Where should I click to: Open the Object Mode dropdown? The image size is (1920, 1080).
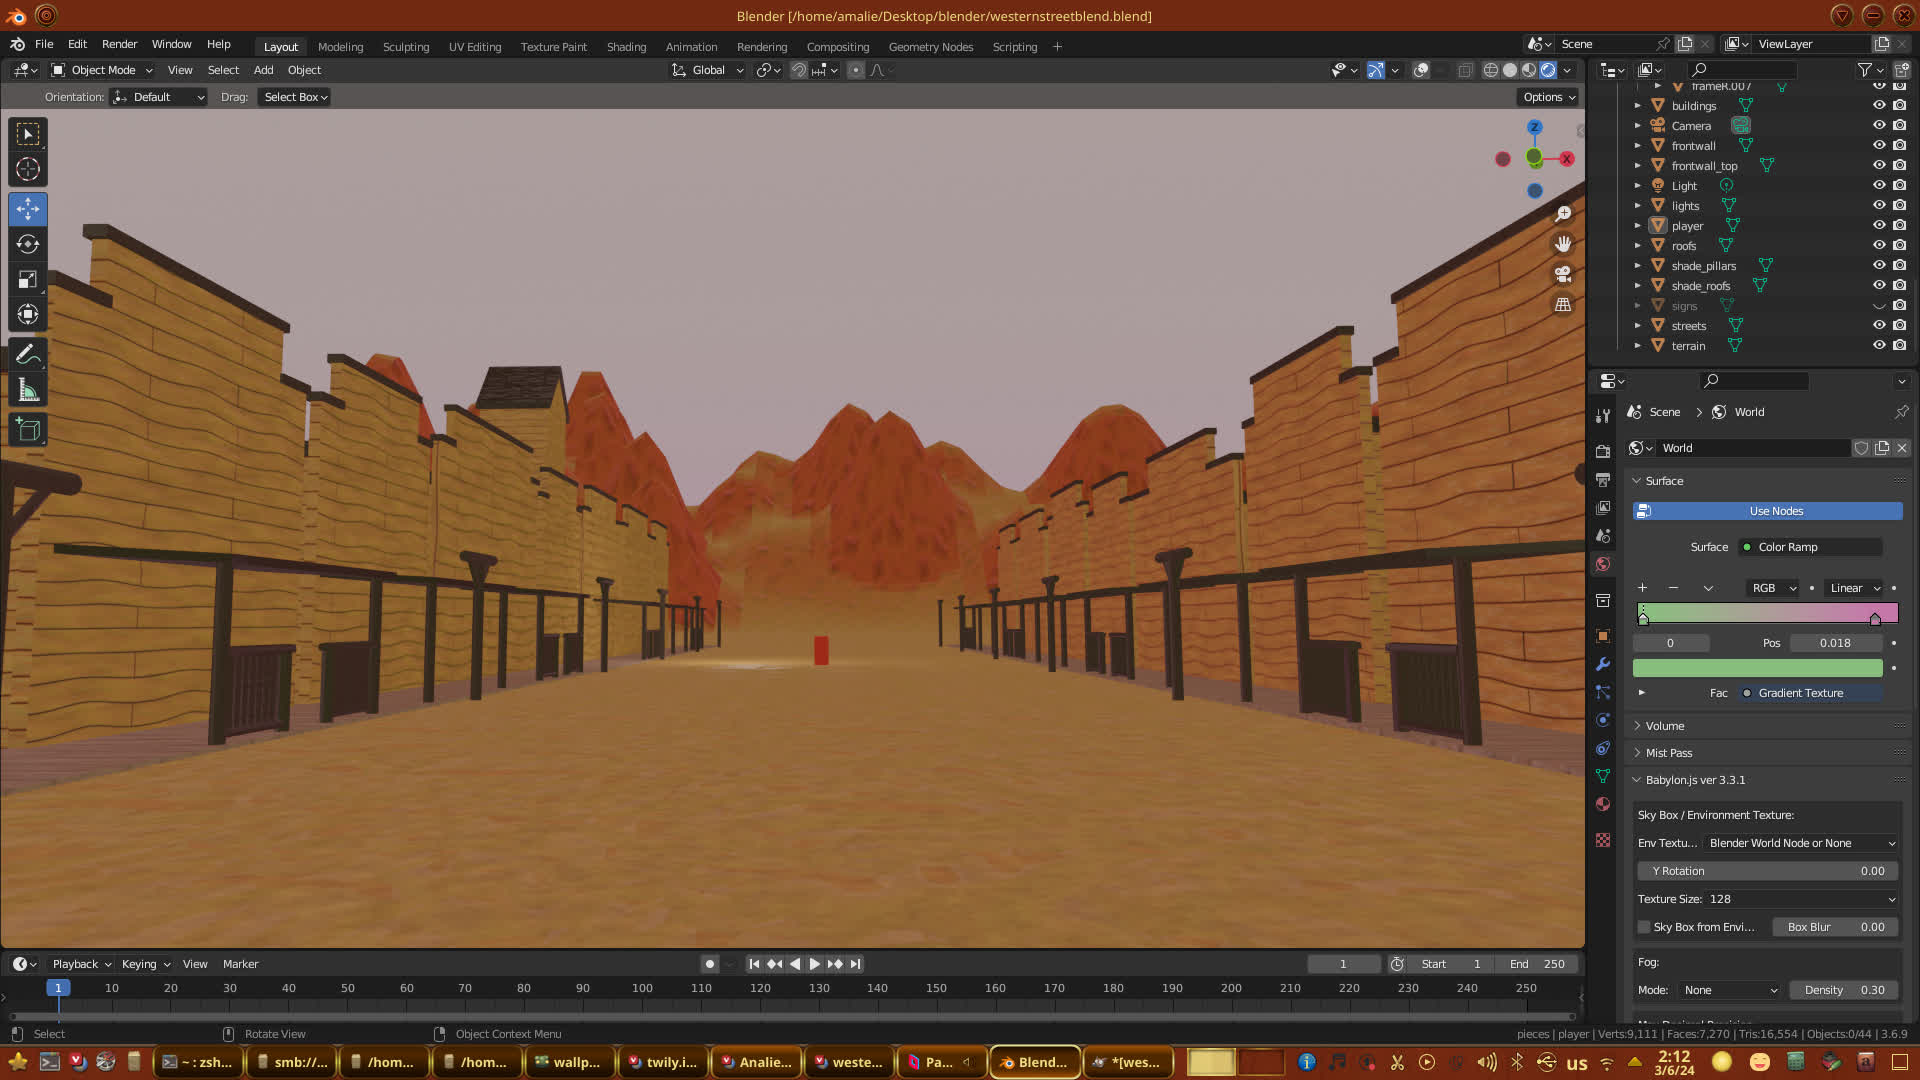click(102, 70)
